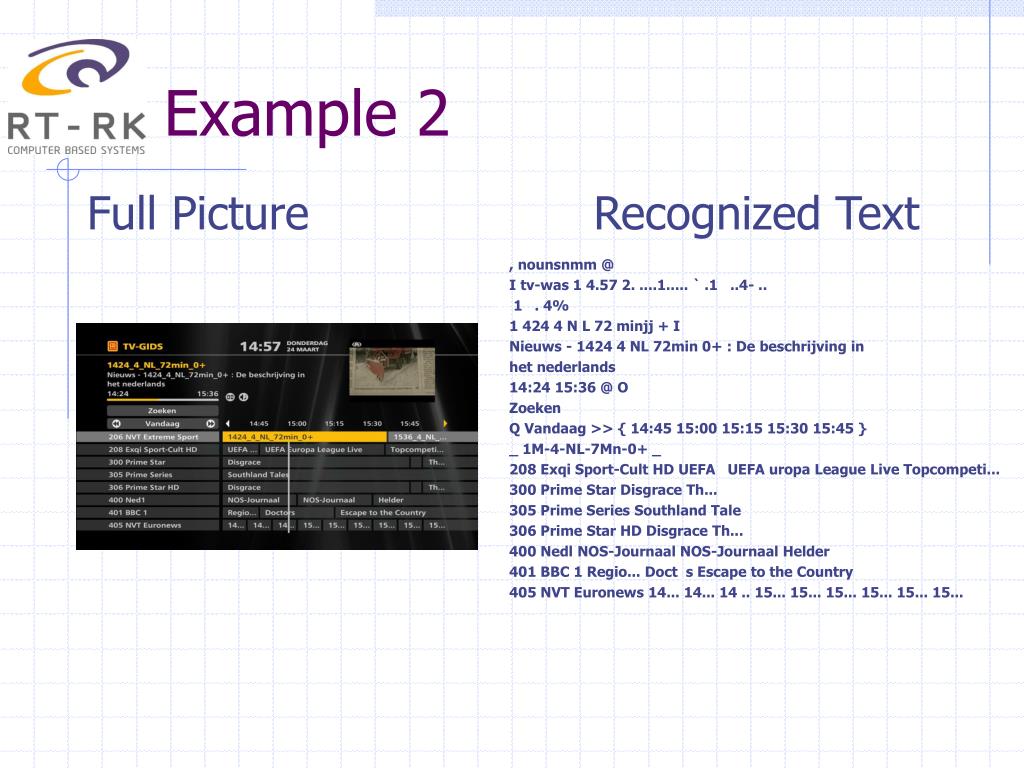Click recognized line starting '401 BBC 1 Regio...'
The image size is (1024, 768).
[681, 572]
